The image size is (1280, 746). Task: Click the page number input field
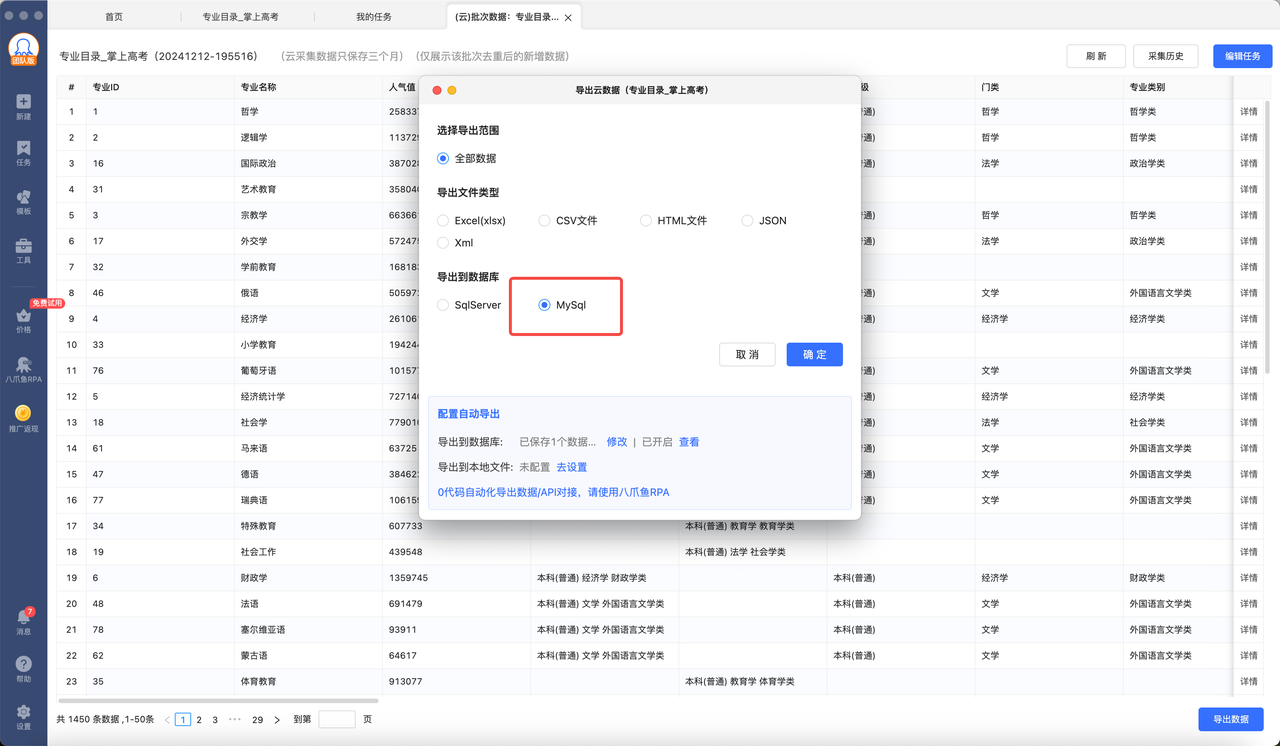[x=336, y=720]
